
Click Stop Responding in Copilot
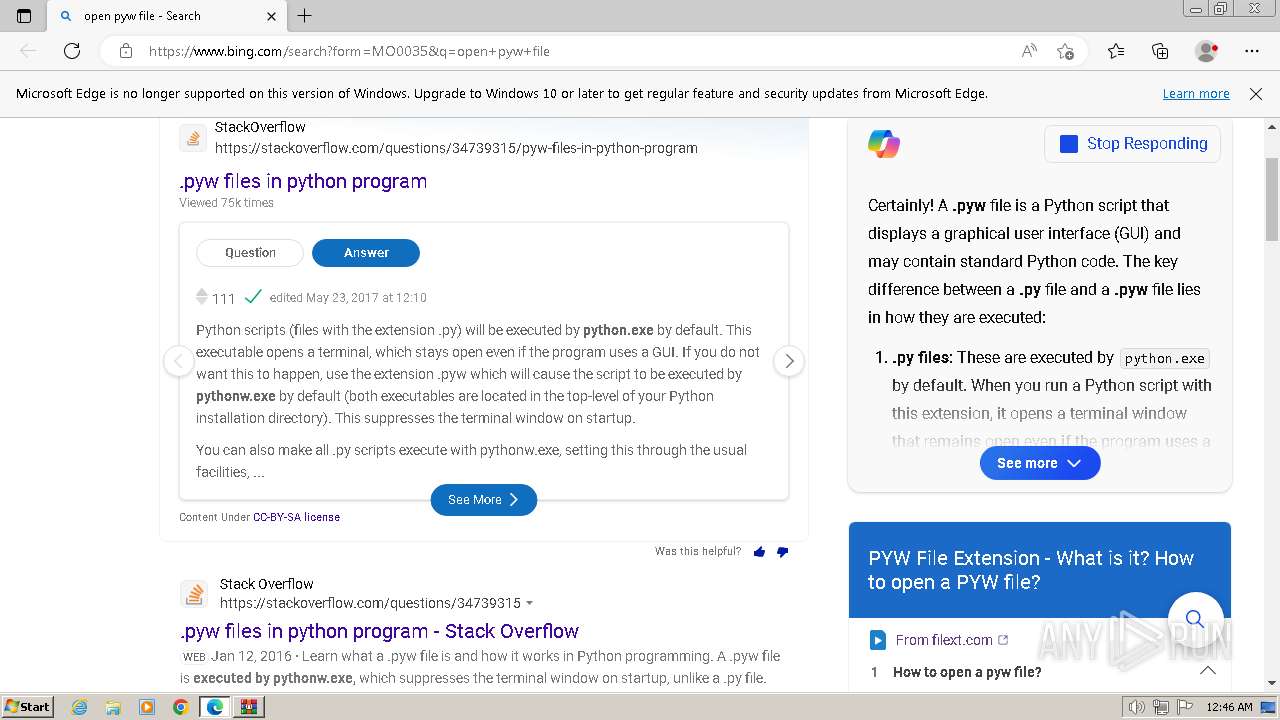click(1132, 144)
